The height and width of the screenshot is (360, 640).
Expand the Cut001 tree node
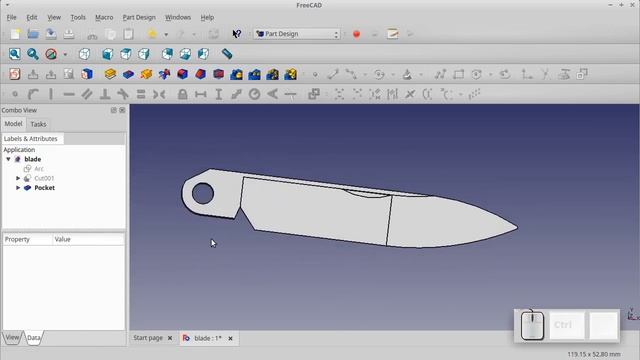click(18, 178)
